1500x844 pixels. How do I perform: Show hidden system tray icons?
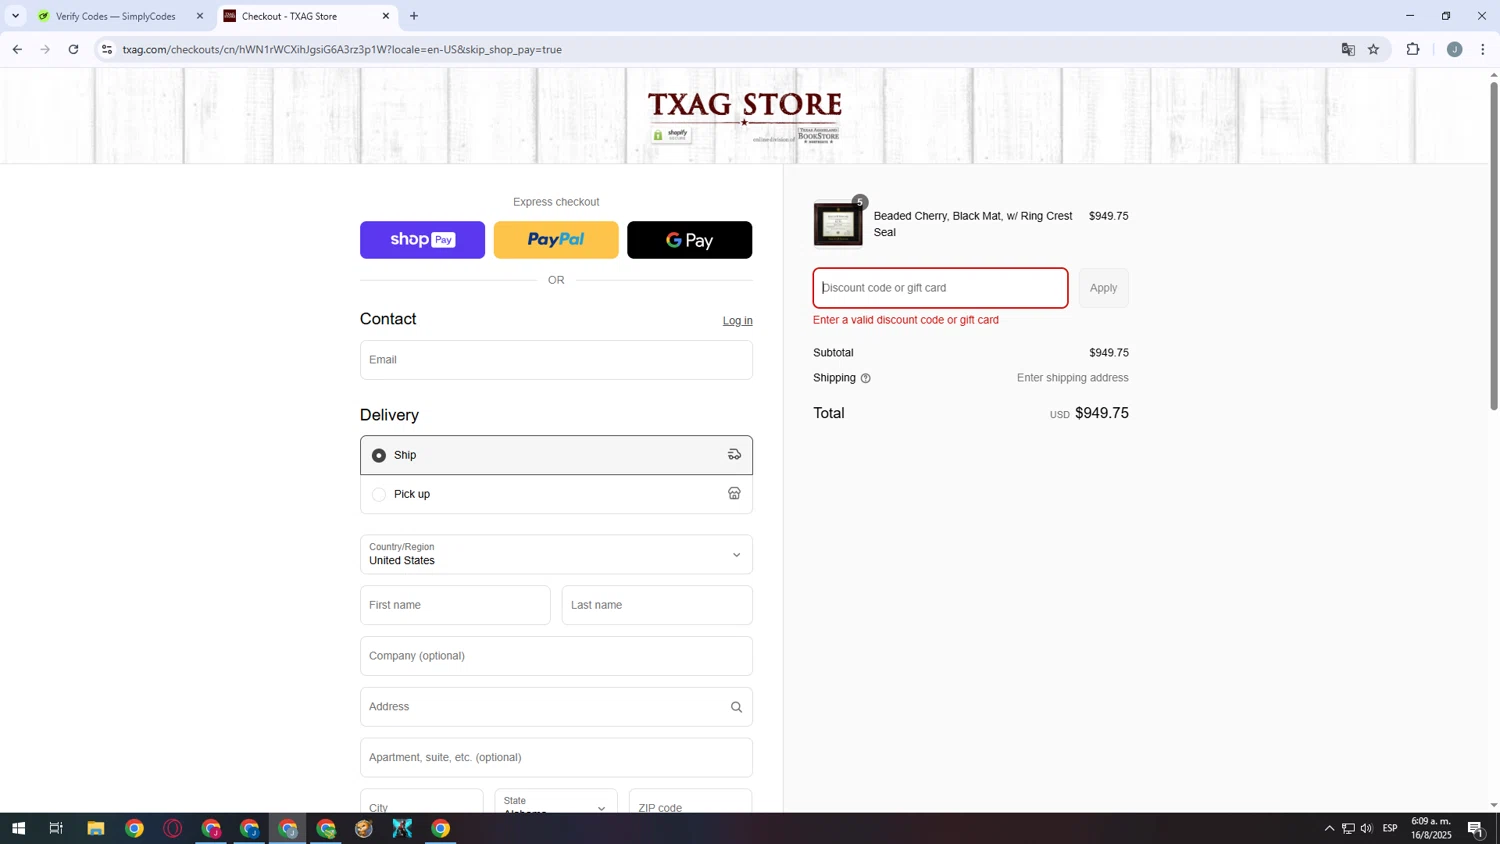1329,828
